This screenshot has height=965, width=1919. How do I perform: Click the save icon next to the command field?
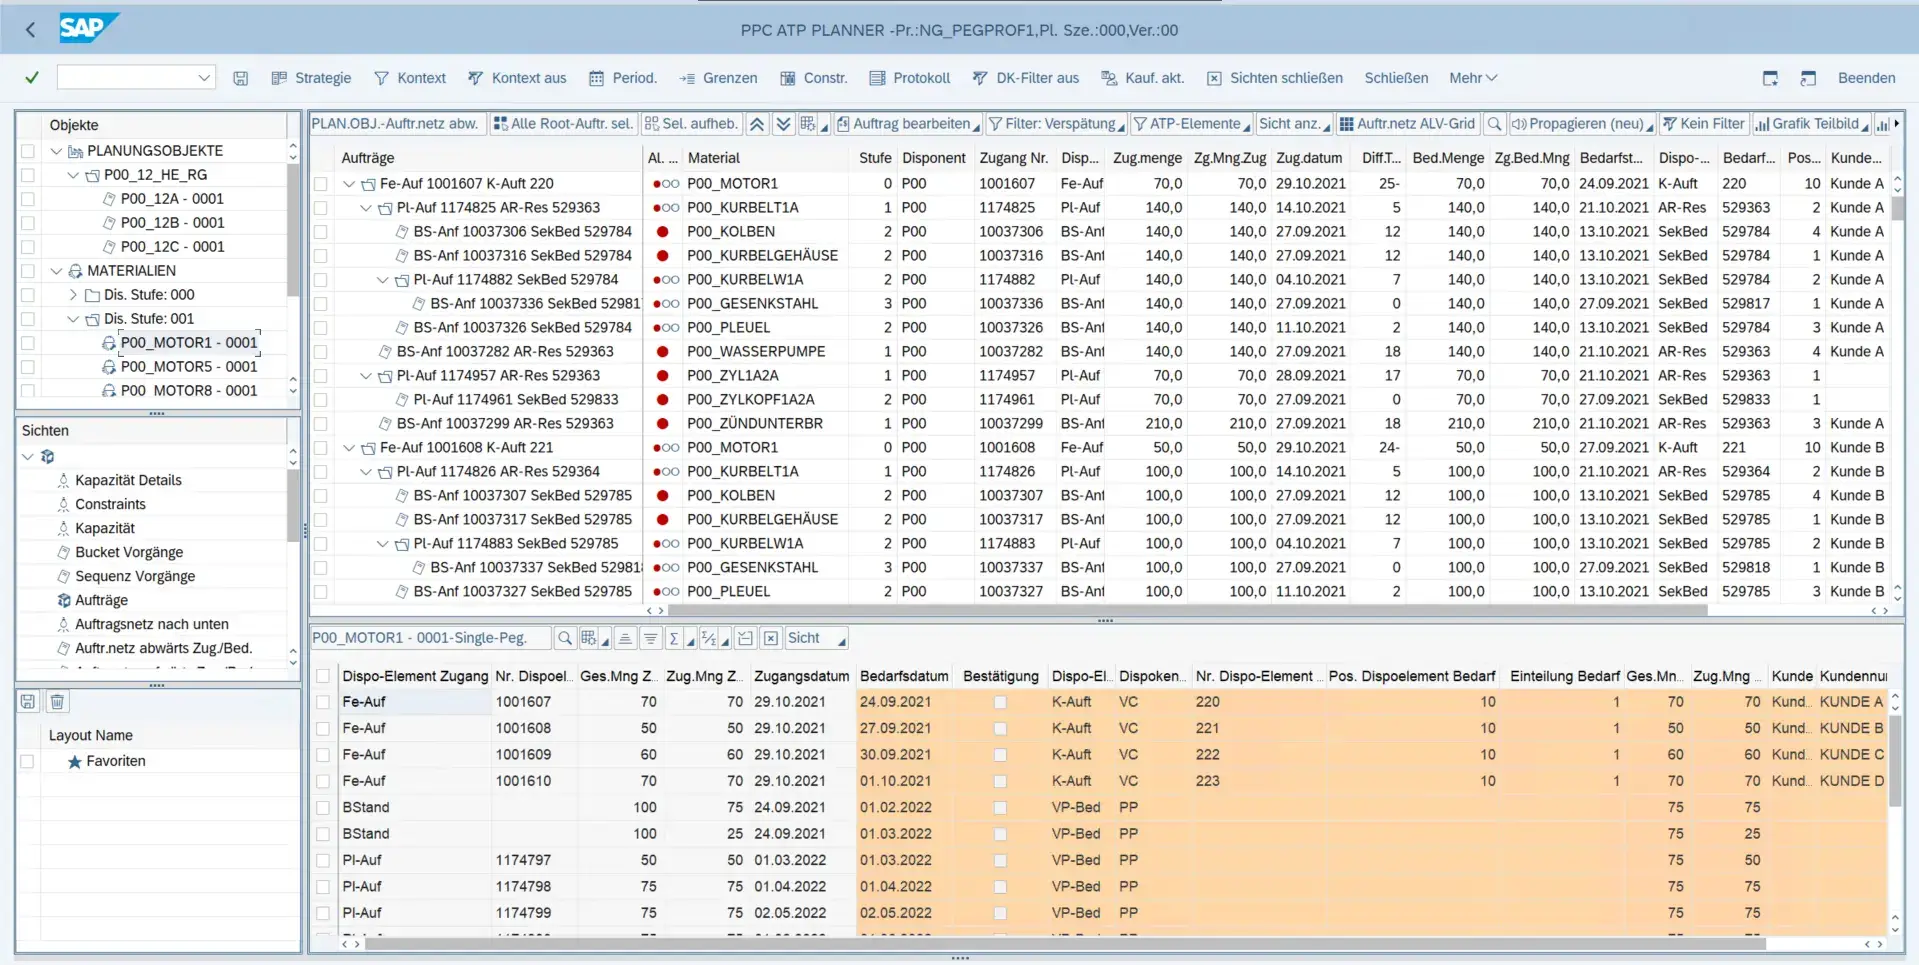(241, 78)
